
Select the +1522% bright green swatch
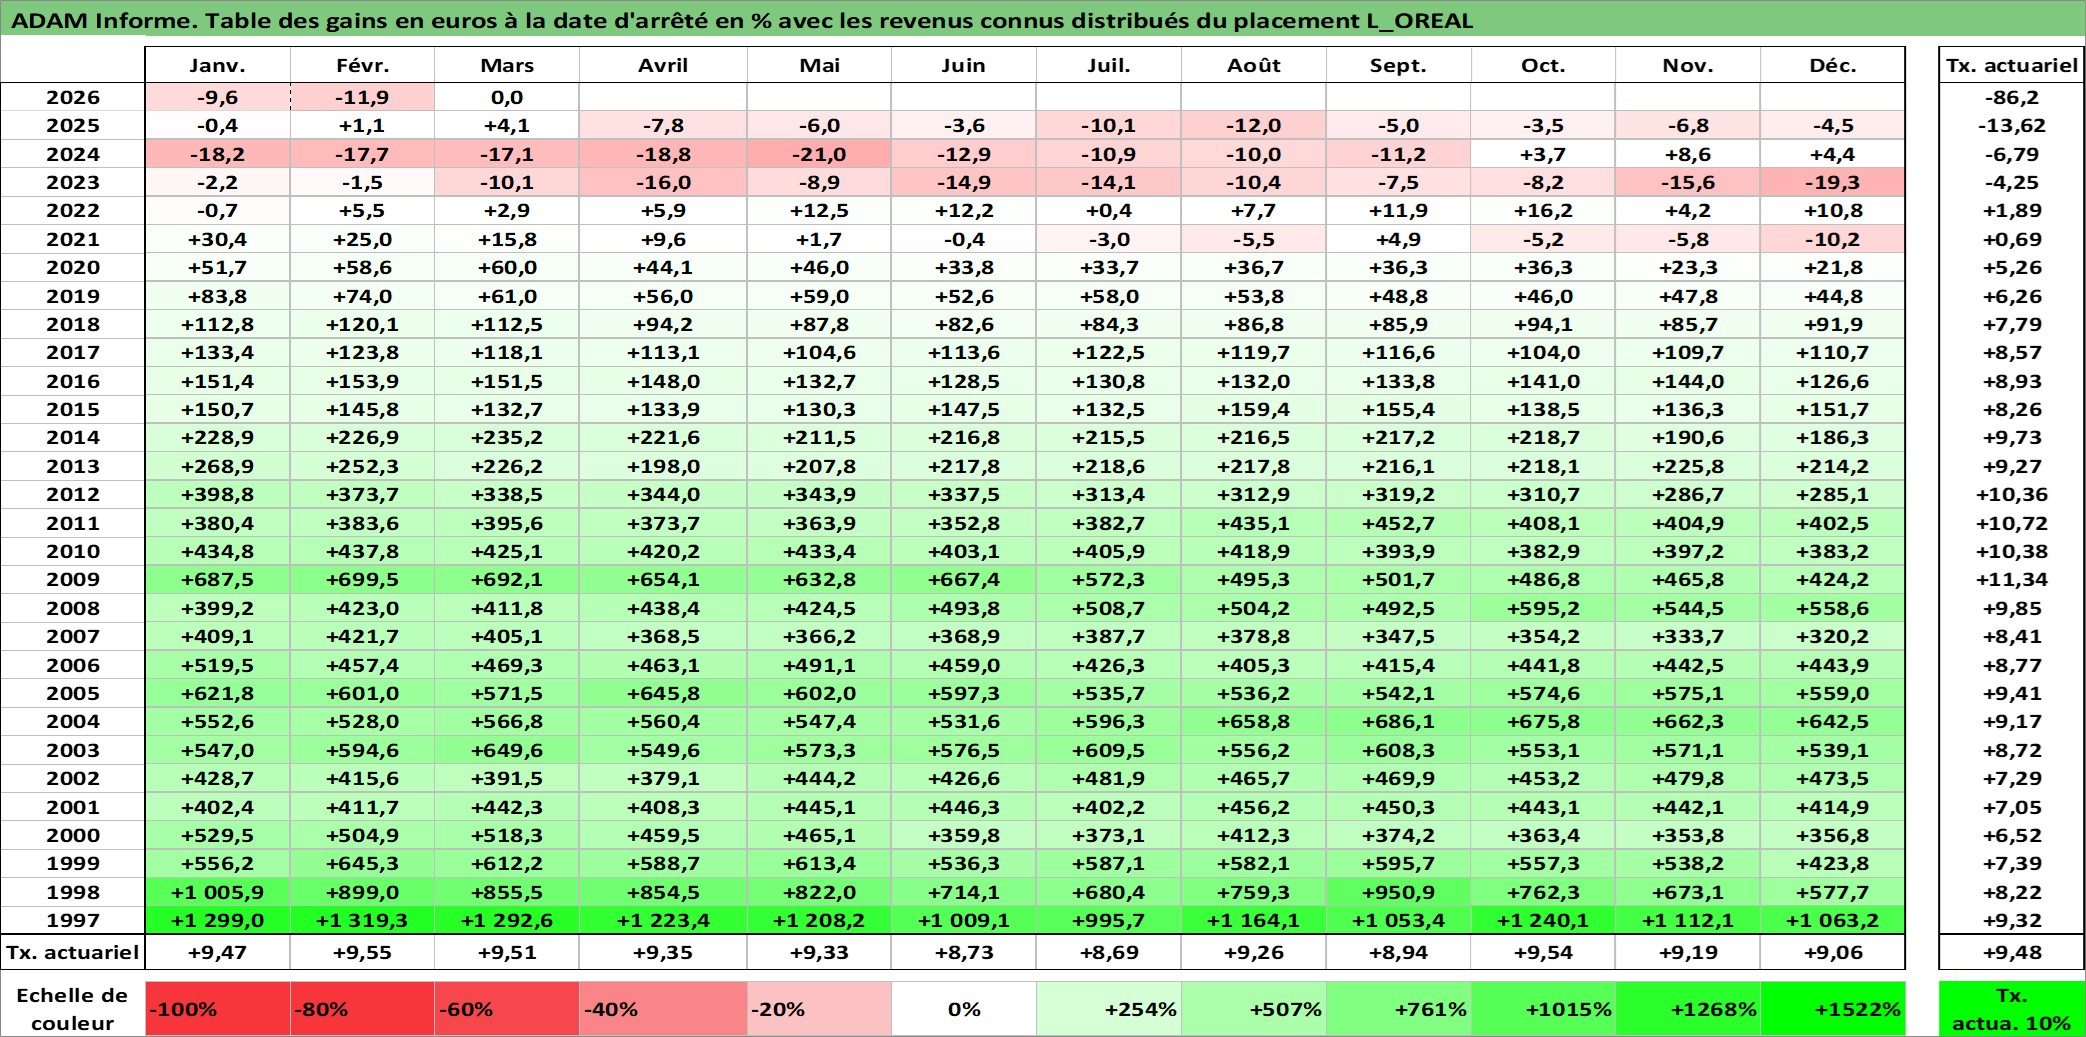coord(1833,1008)
